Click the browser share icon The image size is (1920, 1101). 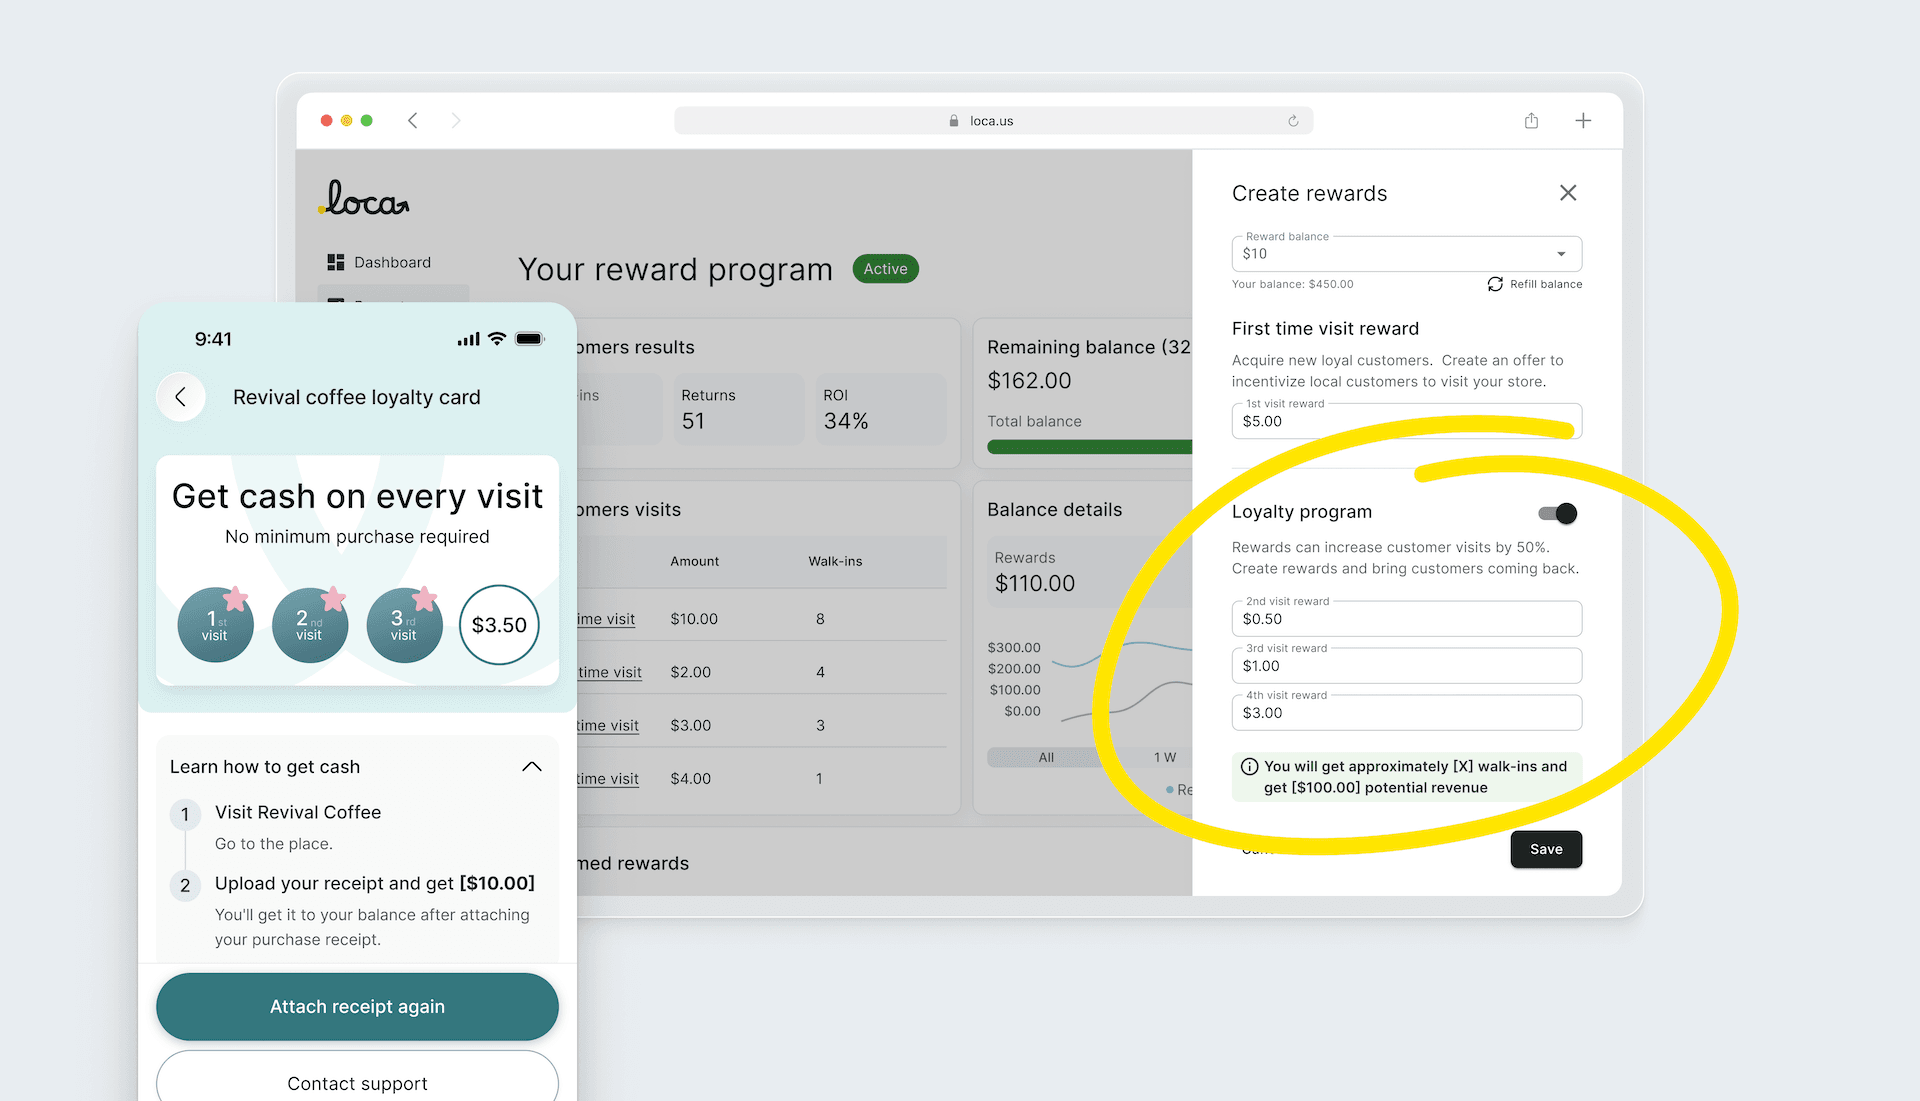1531,121
